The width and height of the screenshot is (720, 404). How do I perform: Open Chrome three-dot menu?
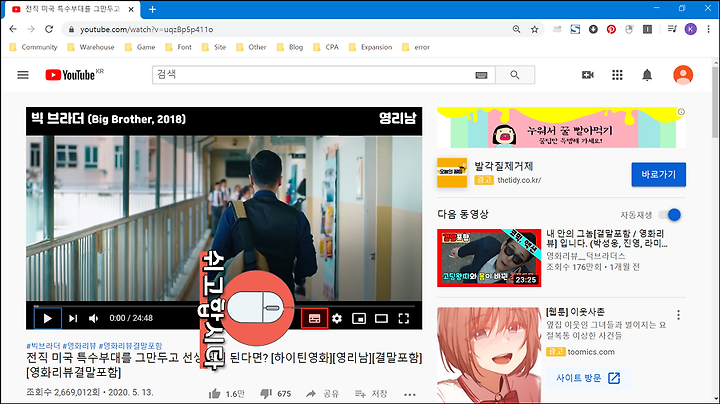coord(709,29)
